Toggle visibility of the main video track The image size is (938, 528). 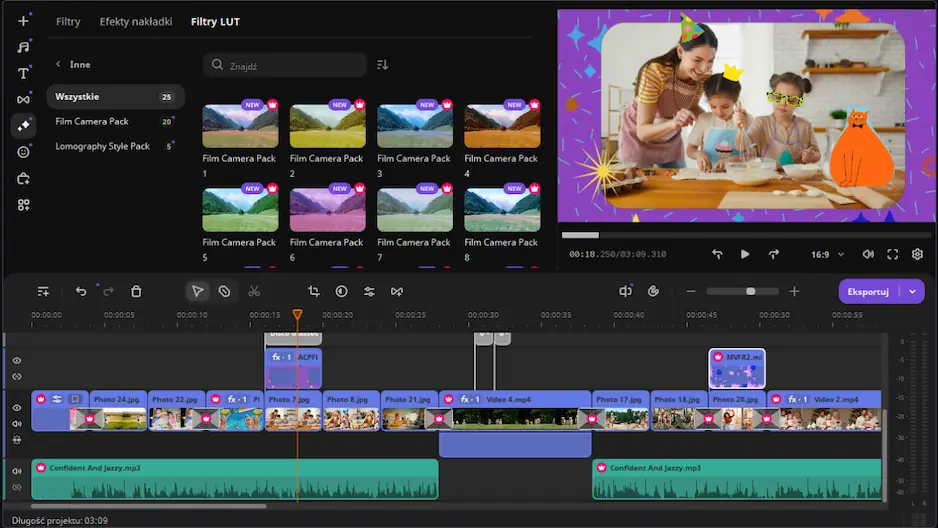[x=17, y=408]
